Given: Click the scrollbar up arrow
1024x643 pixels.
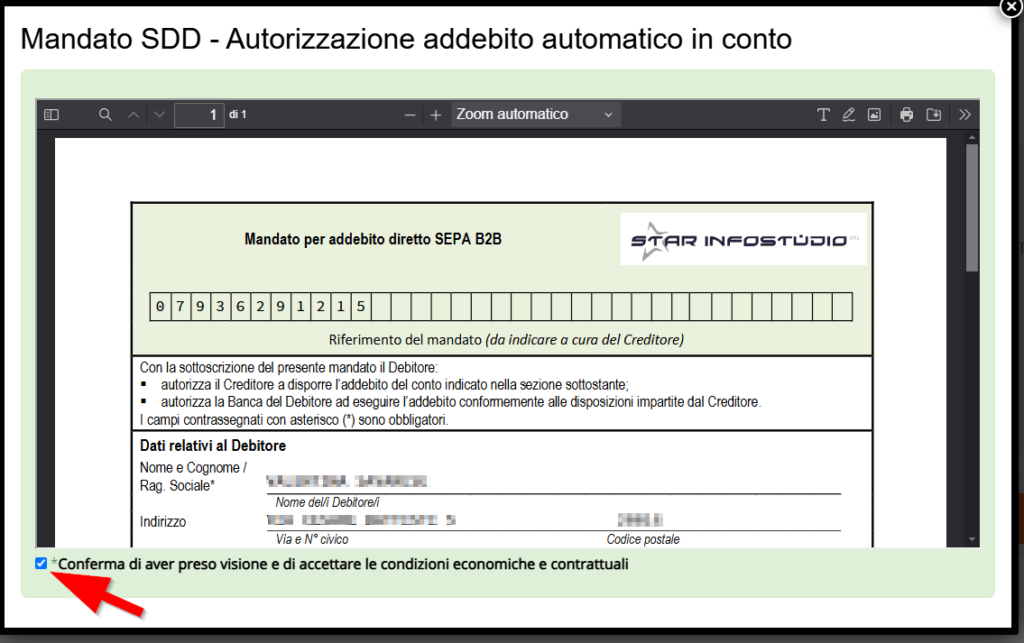Looking at the screenshot, I should pyautogui.click(x=972, y=138).
